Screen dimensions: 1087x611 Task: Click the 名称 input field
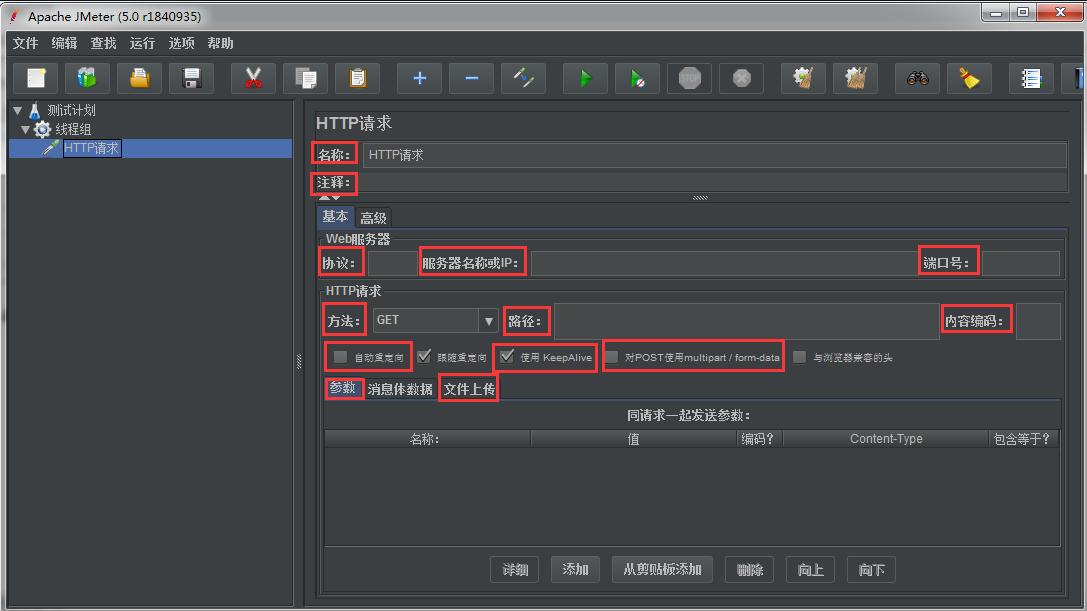tap(715, 155)
